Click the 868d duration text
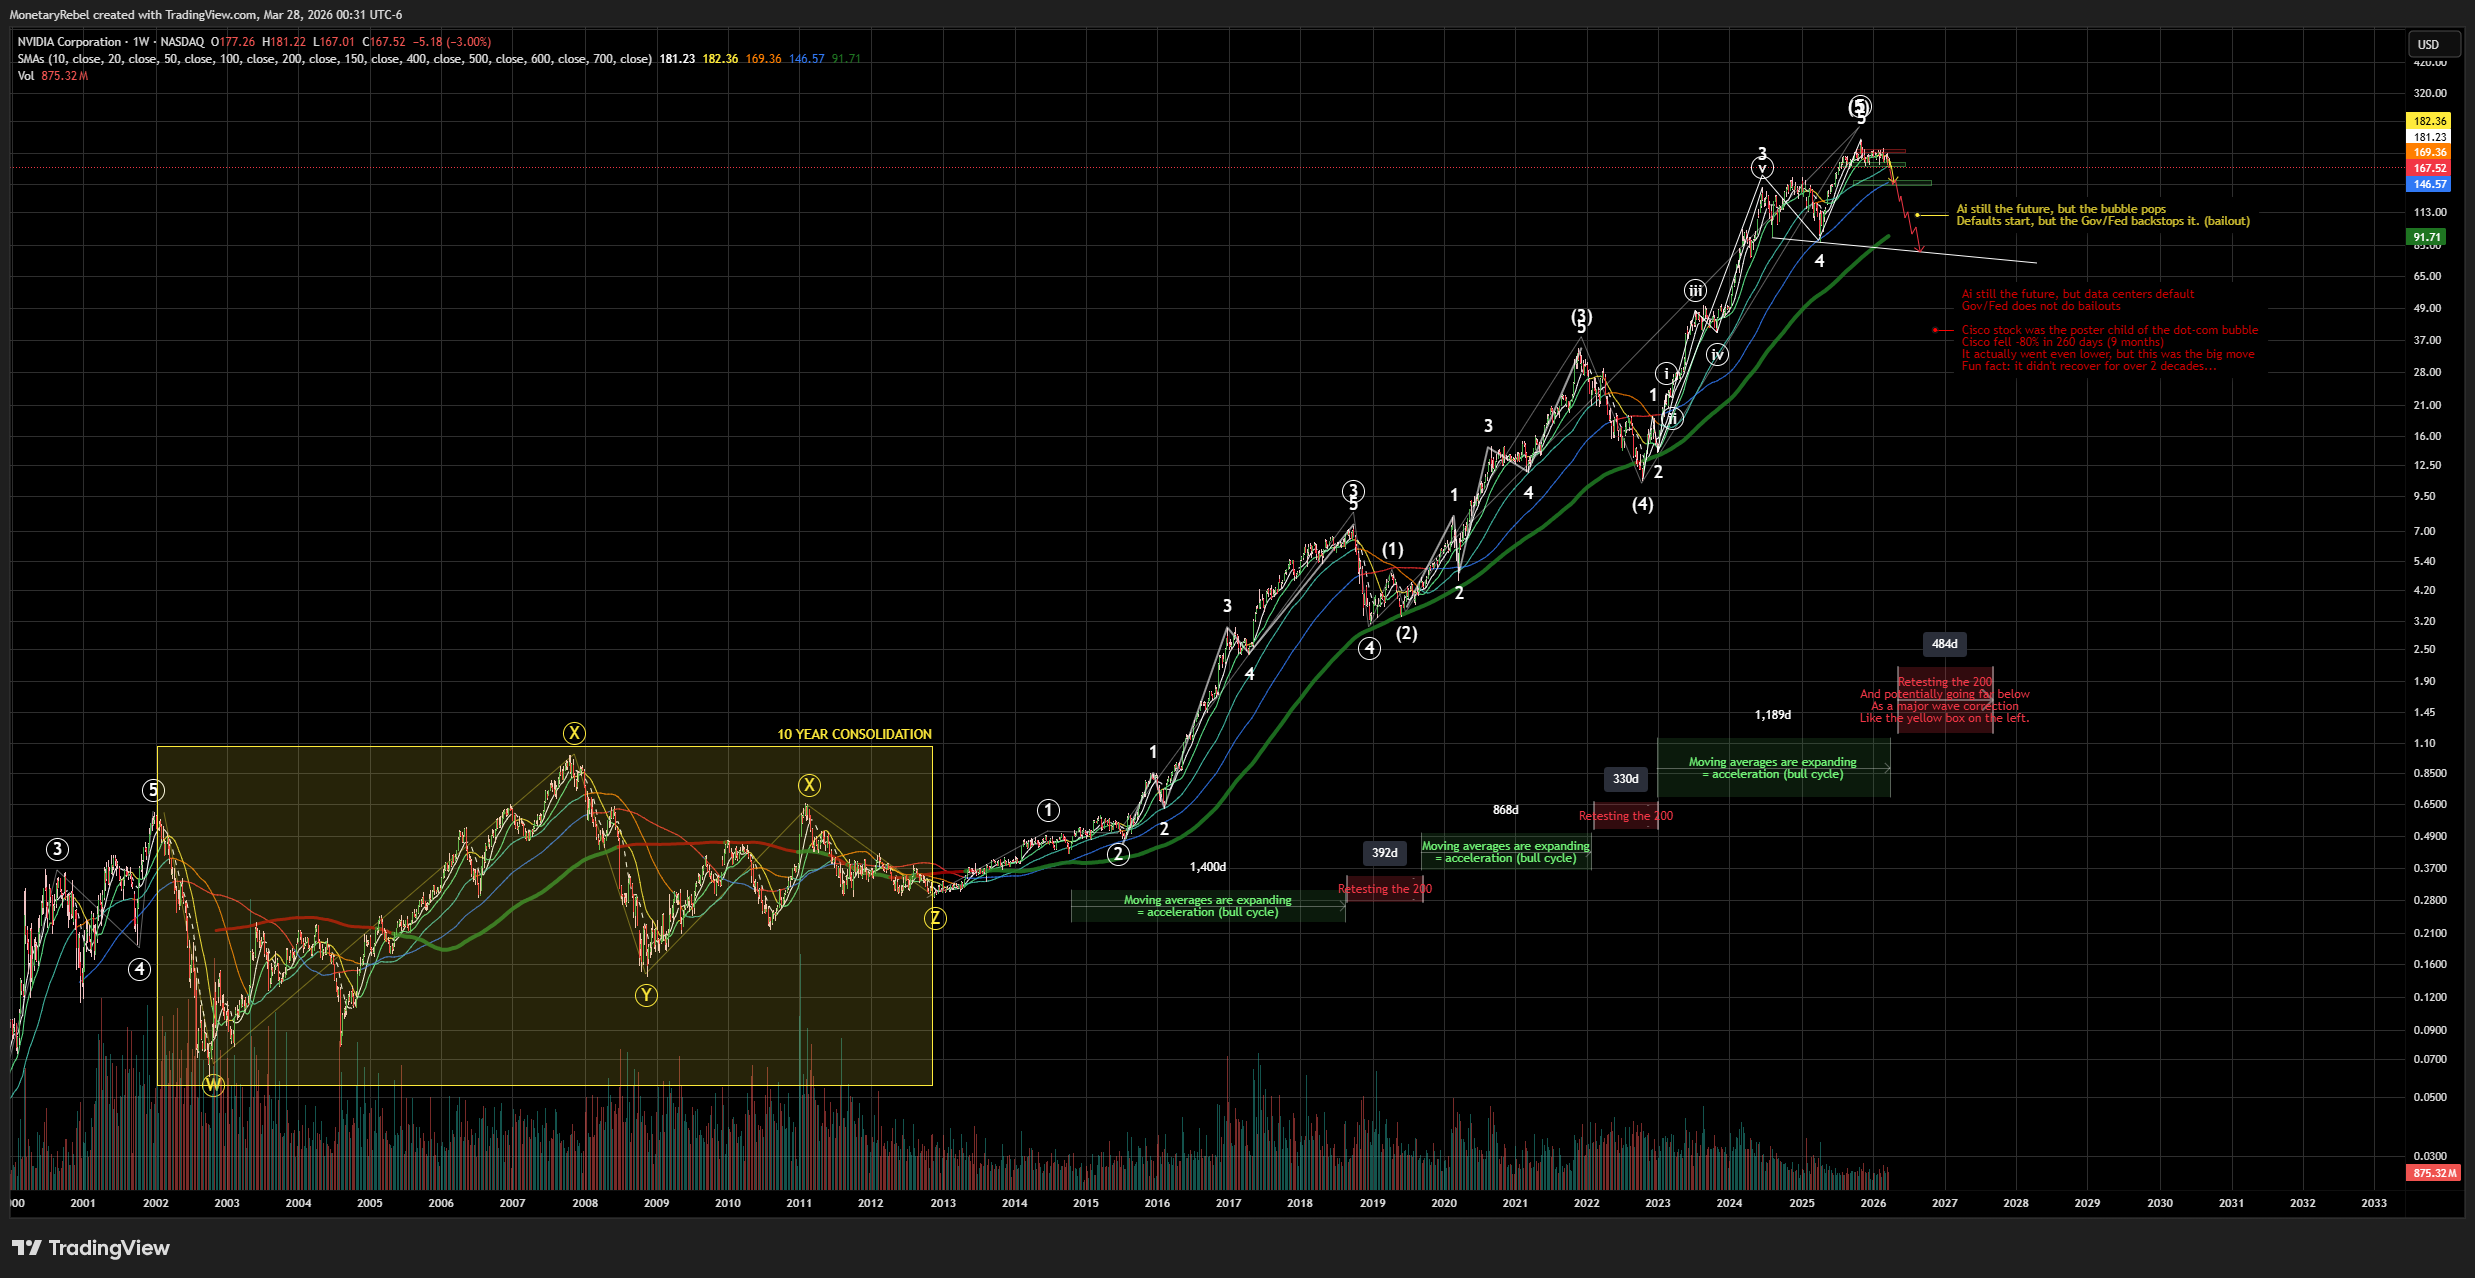This screenshot has width=2475, height=1278. pos(1505,810)
